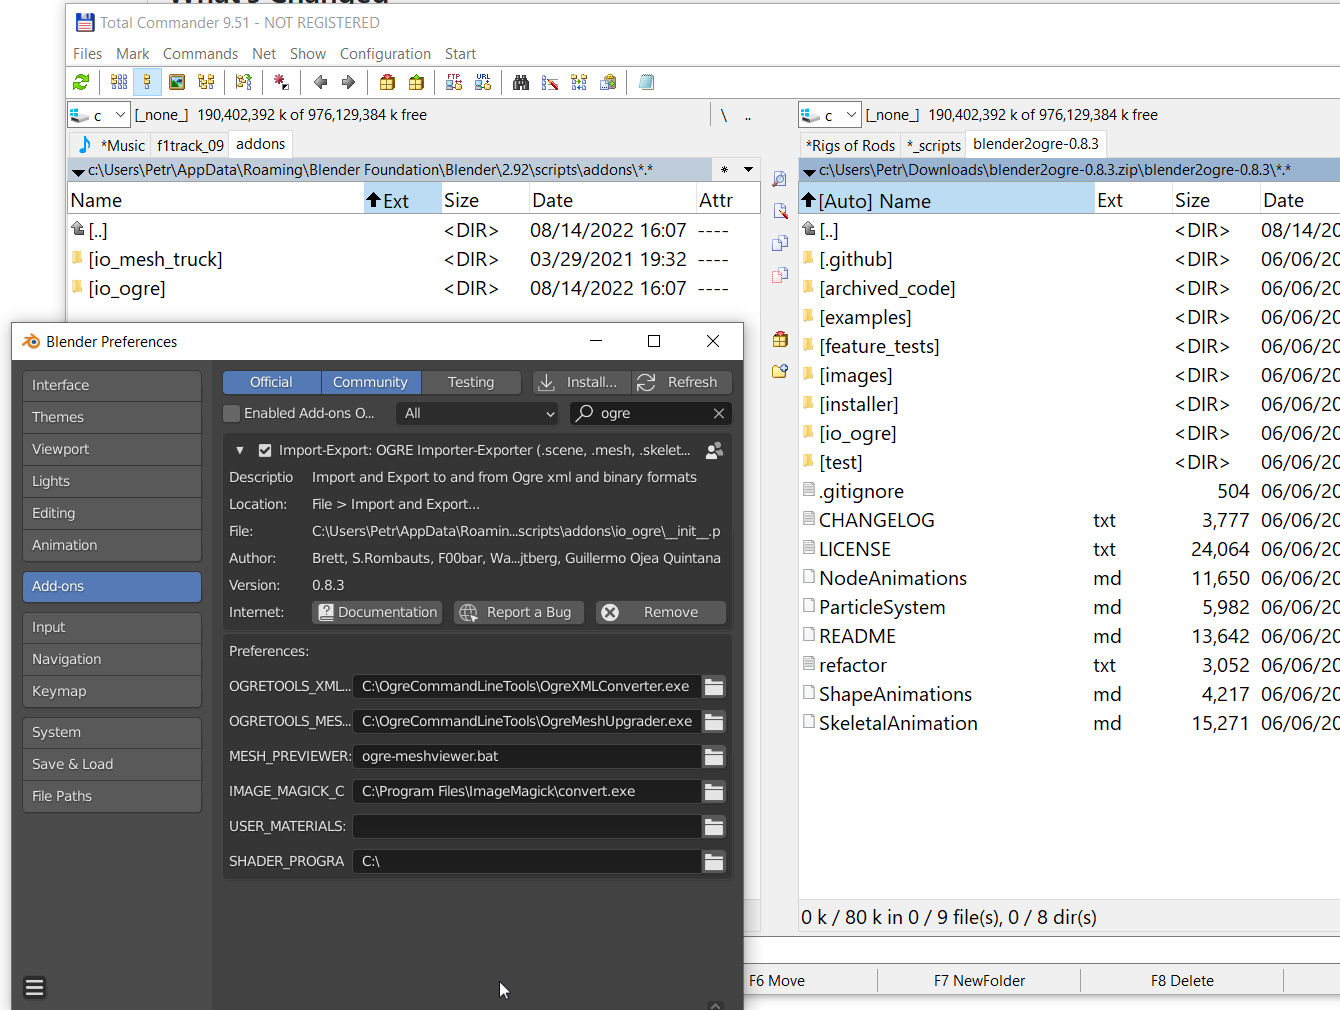
Task: Go to root with the backslash button
Action: coord(724,115)
